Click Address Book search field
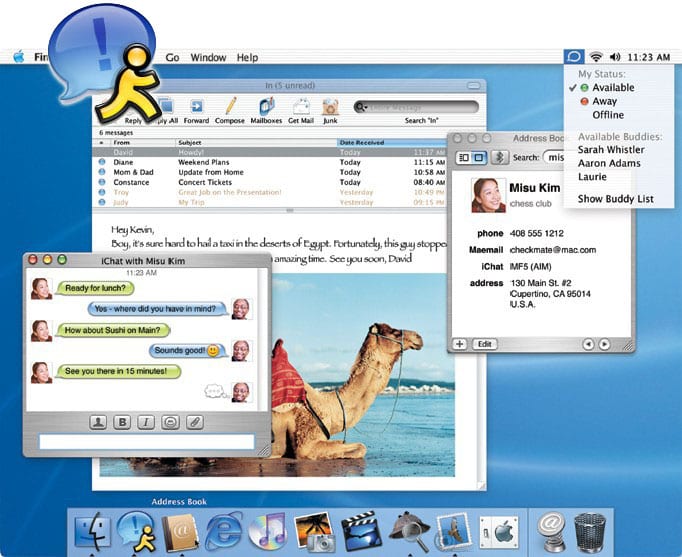This screenshot has width=682, height=557. click(x=553, y=157)
